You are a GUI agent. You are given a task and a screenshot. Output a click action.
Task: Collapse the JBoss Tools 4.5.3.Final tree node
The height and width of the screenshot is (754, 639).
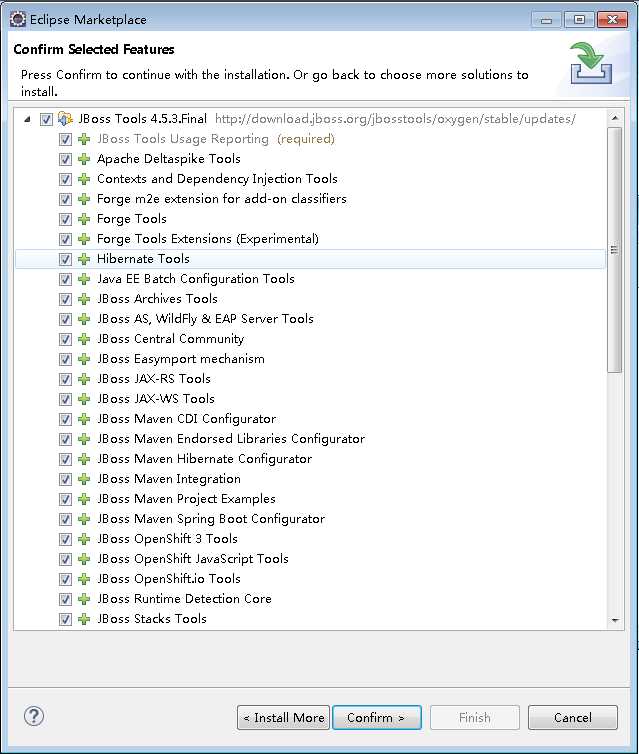27,119
